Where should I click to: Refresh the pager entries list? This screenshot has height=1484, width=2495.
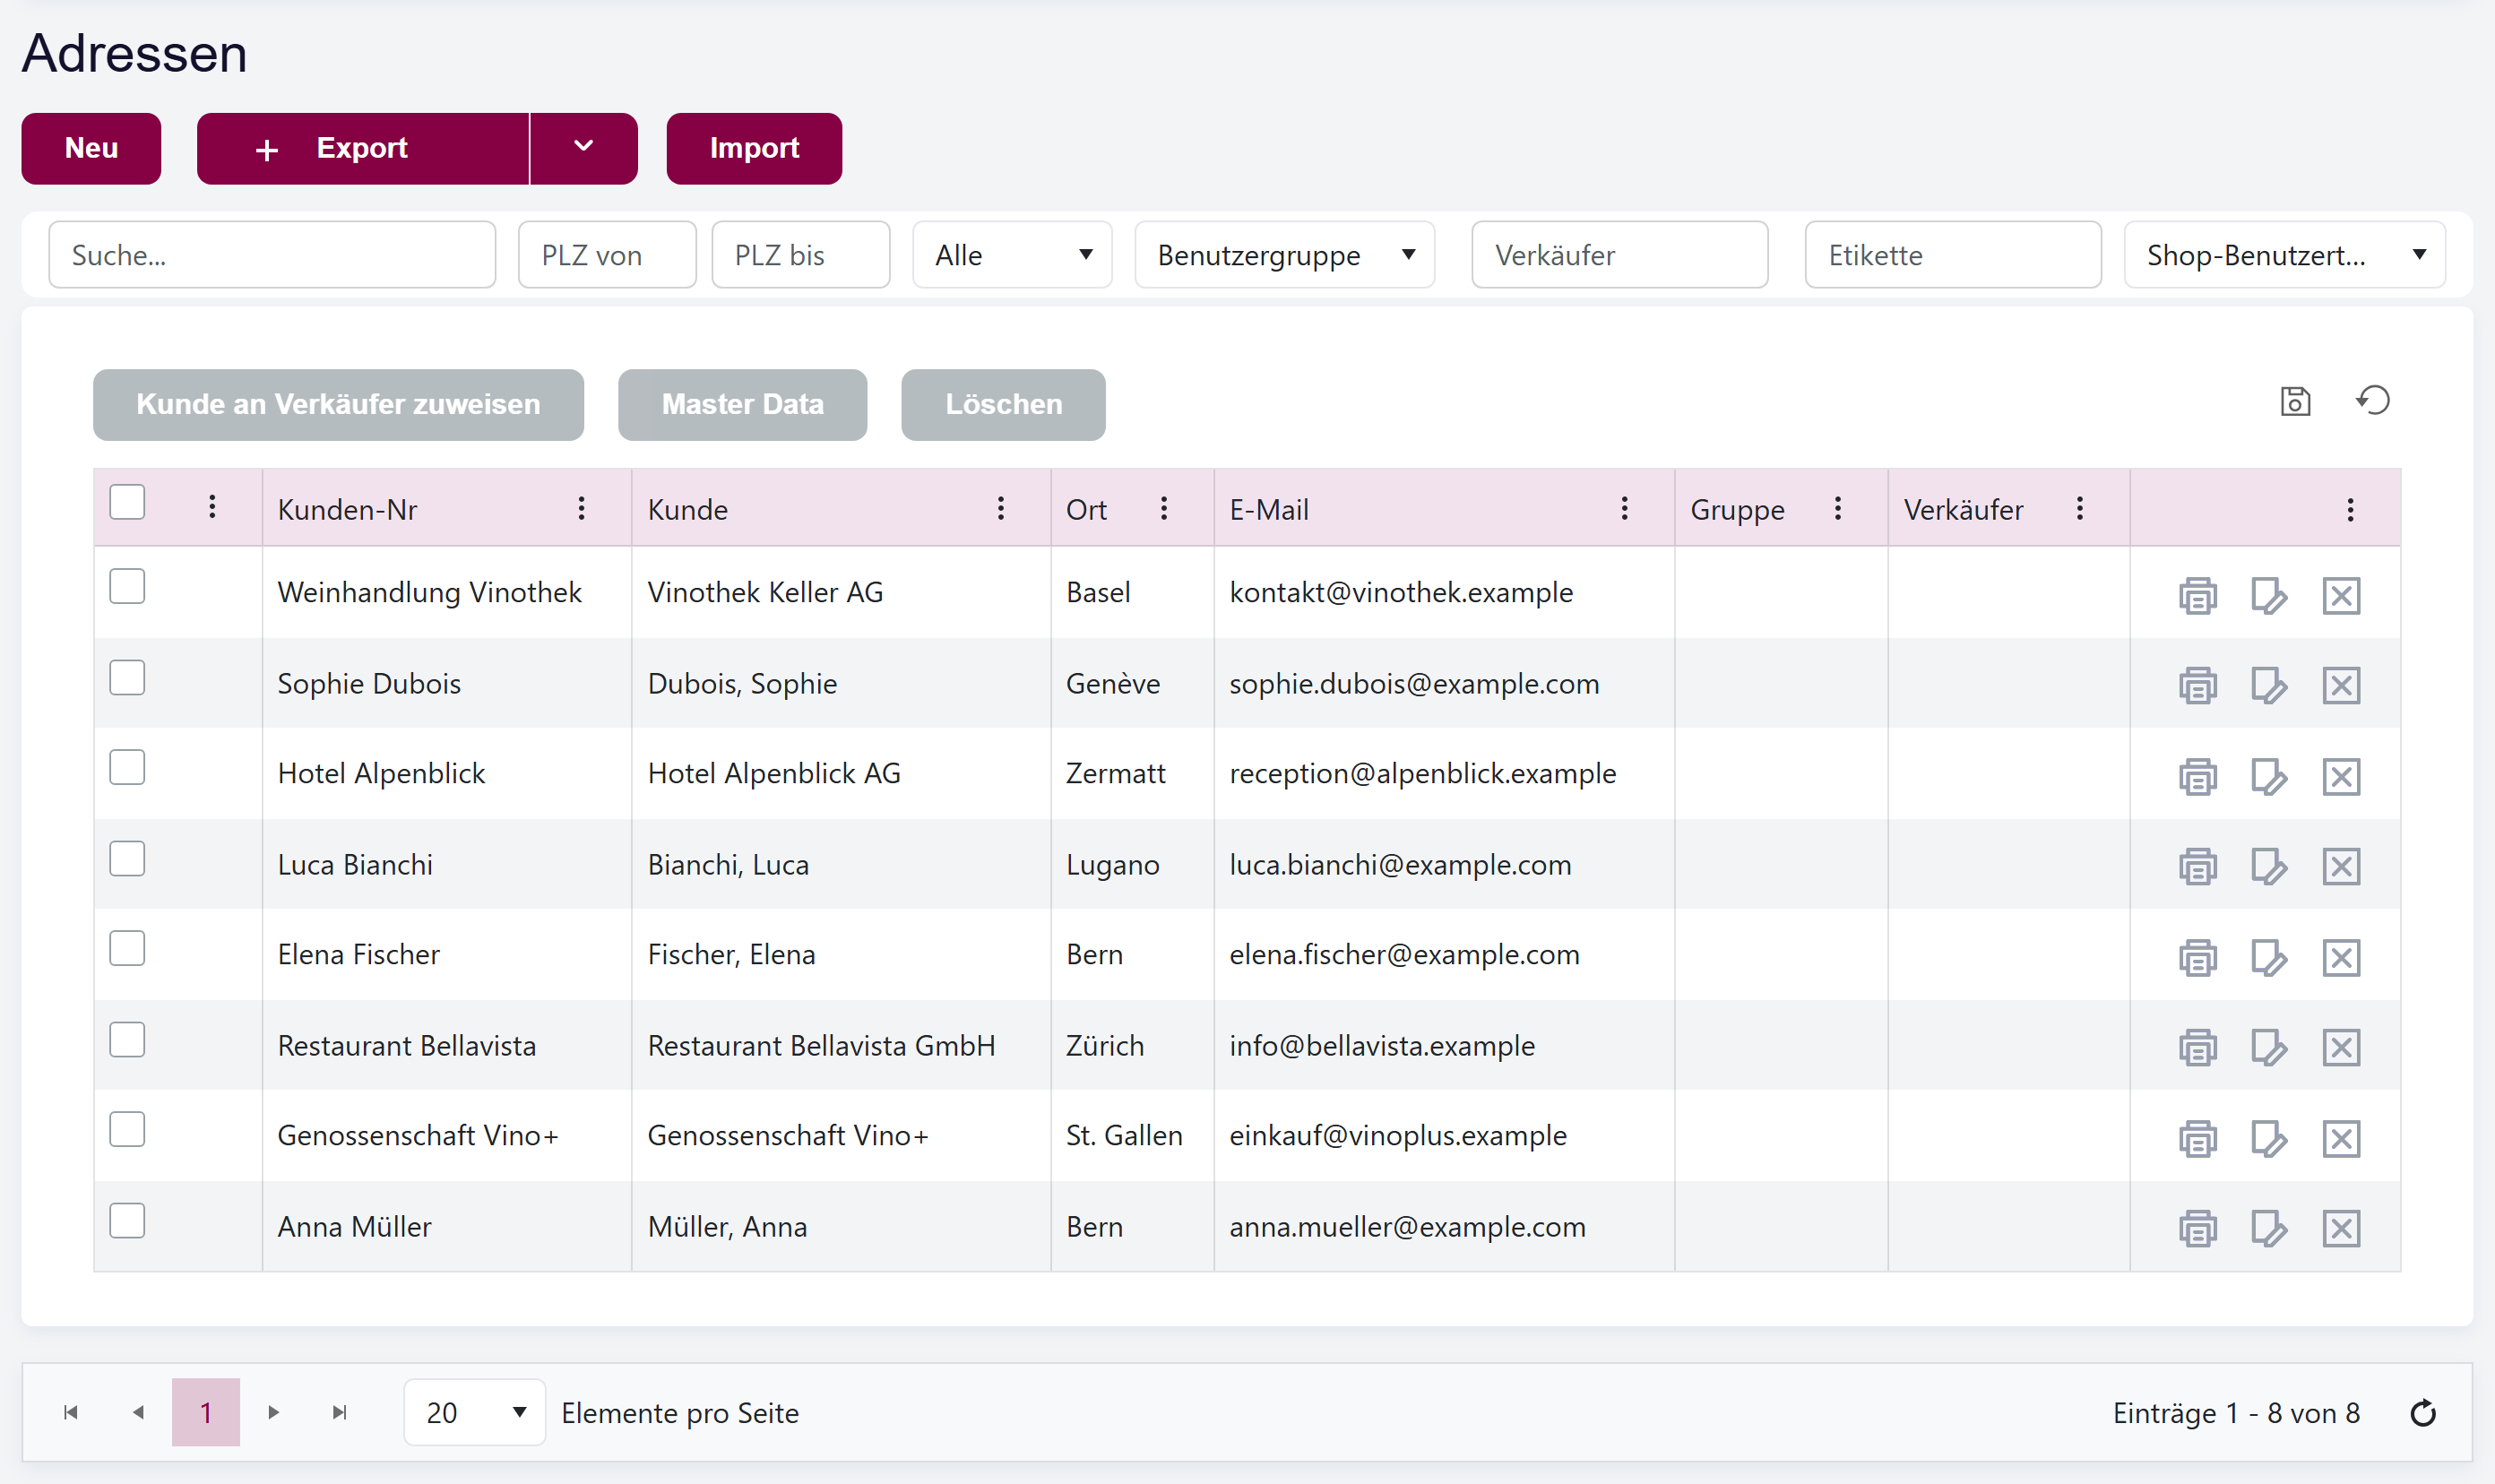pos(2422,1413)
